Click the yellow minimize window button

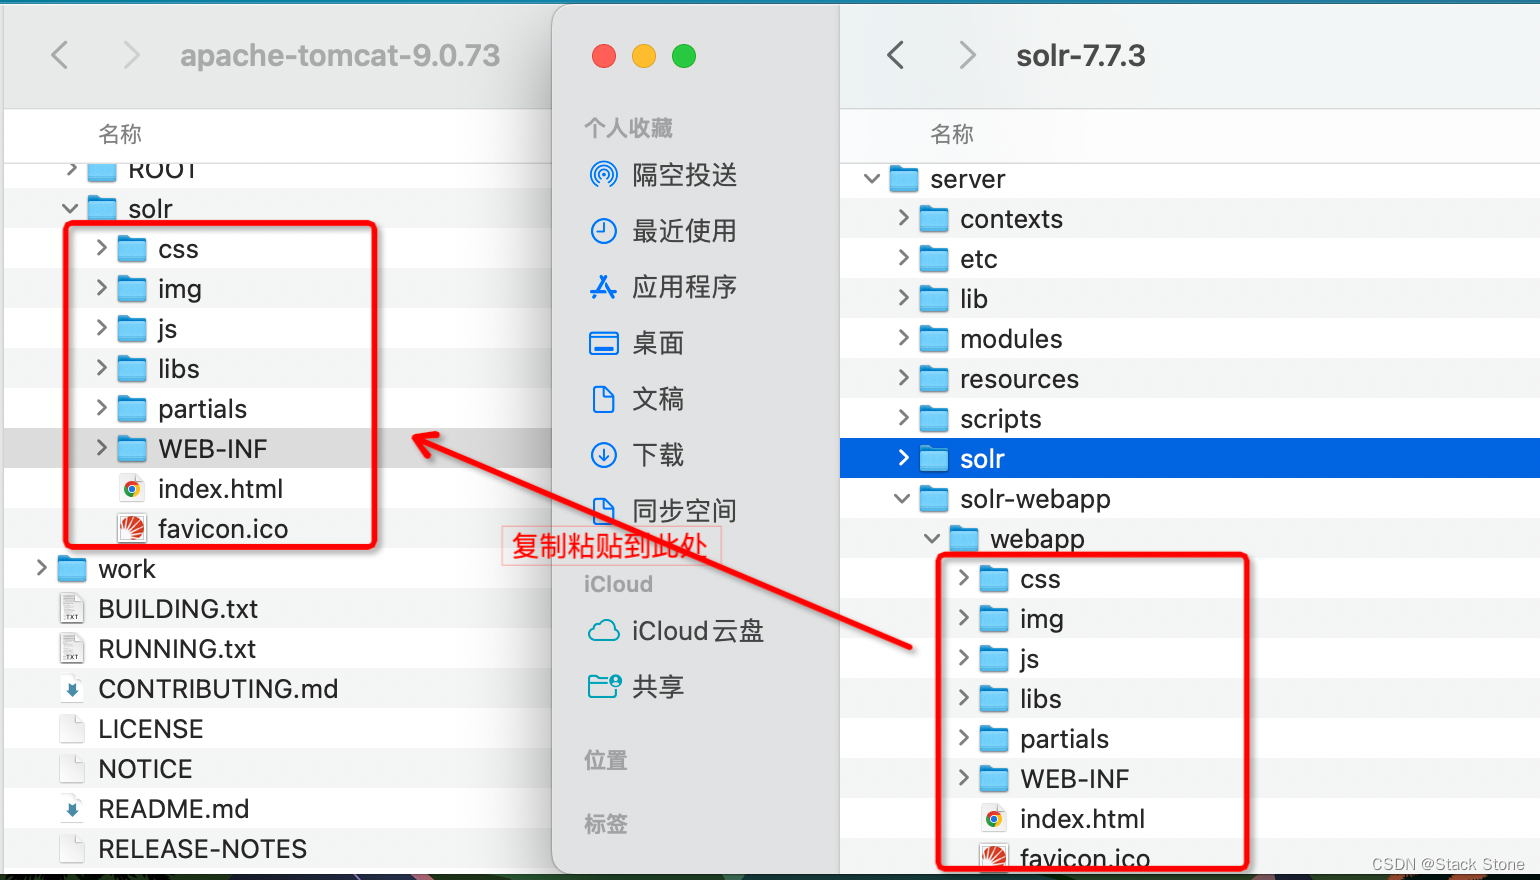pyautogui.click(x=644, y=56)
